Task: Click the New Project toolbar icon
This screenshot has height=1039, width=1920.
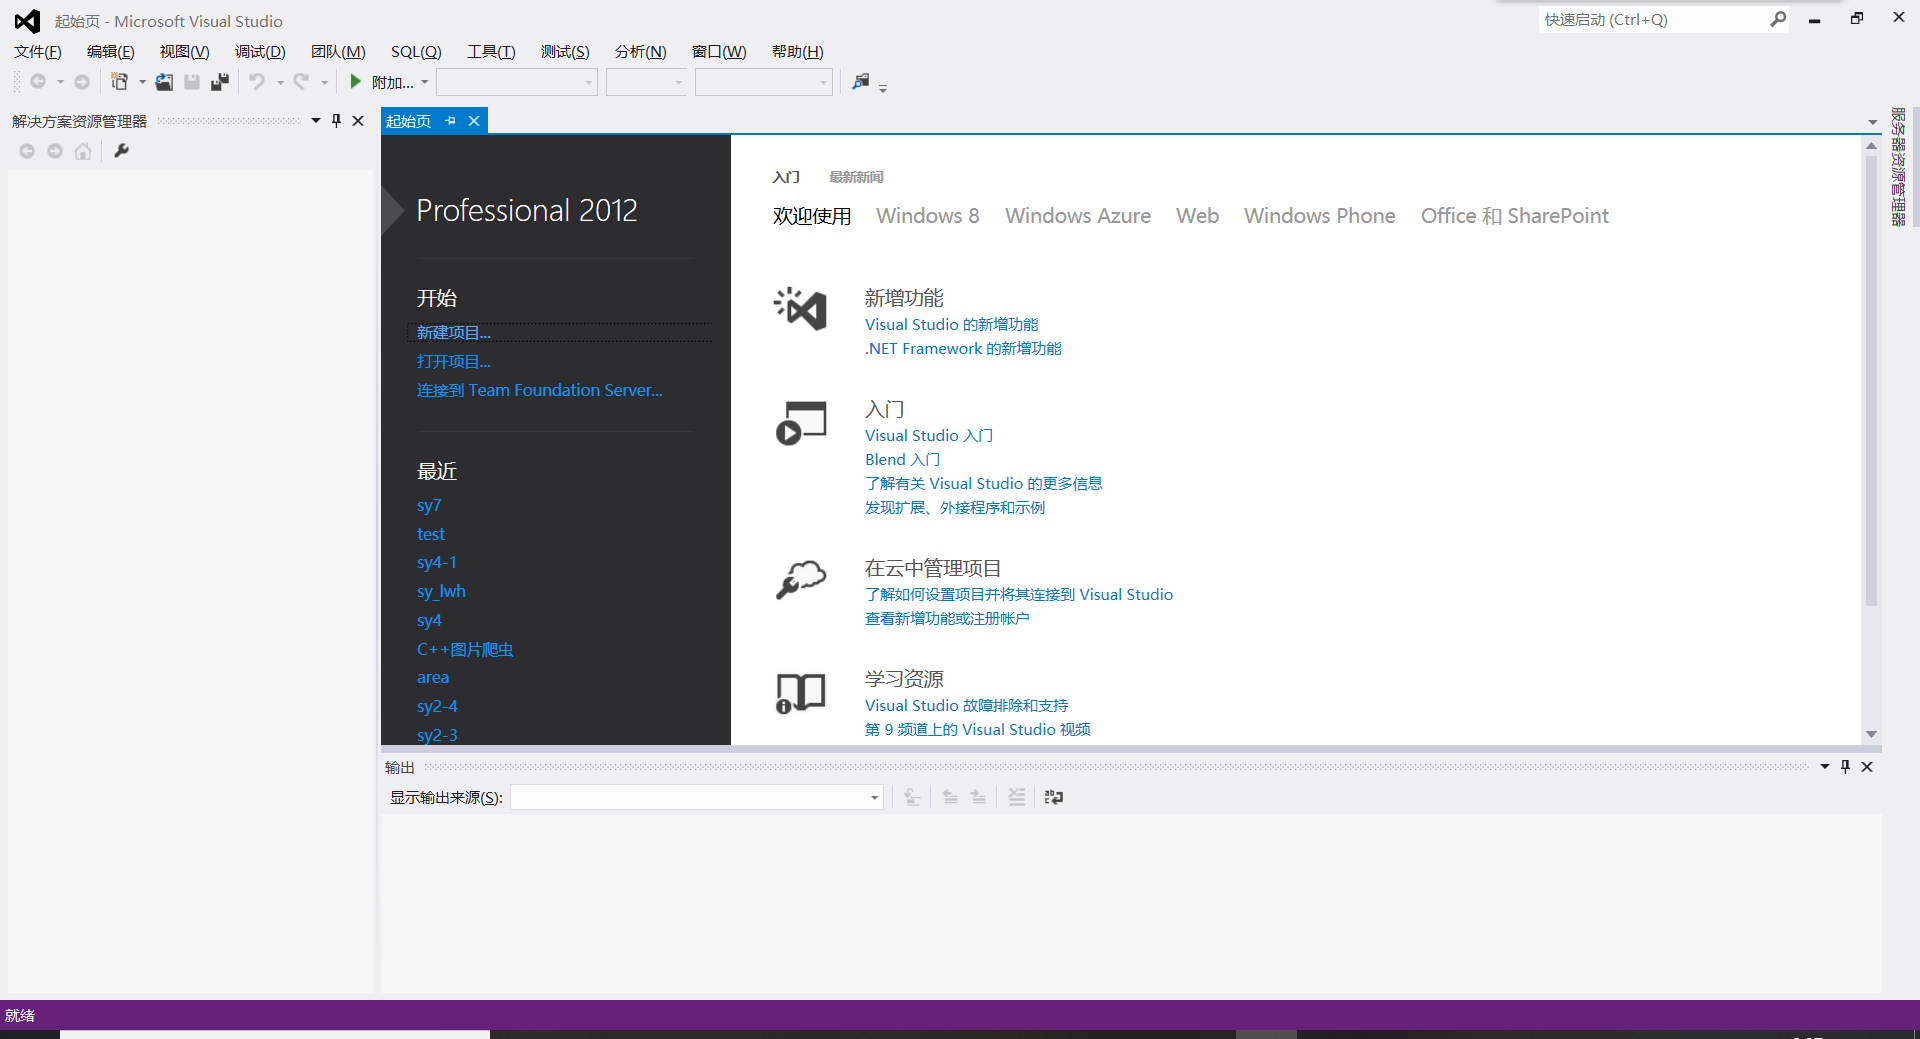Action: coord(119,82)
